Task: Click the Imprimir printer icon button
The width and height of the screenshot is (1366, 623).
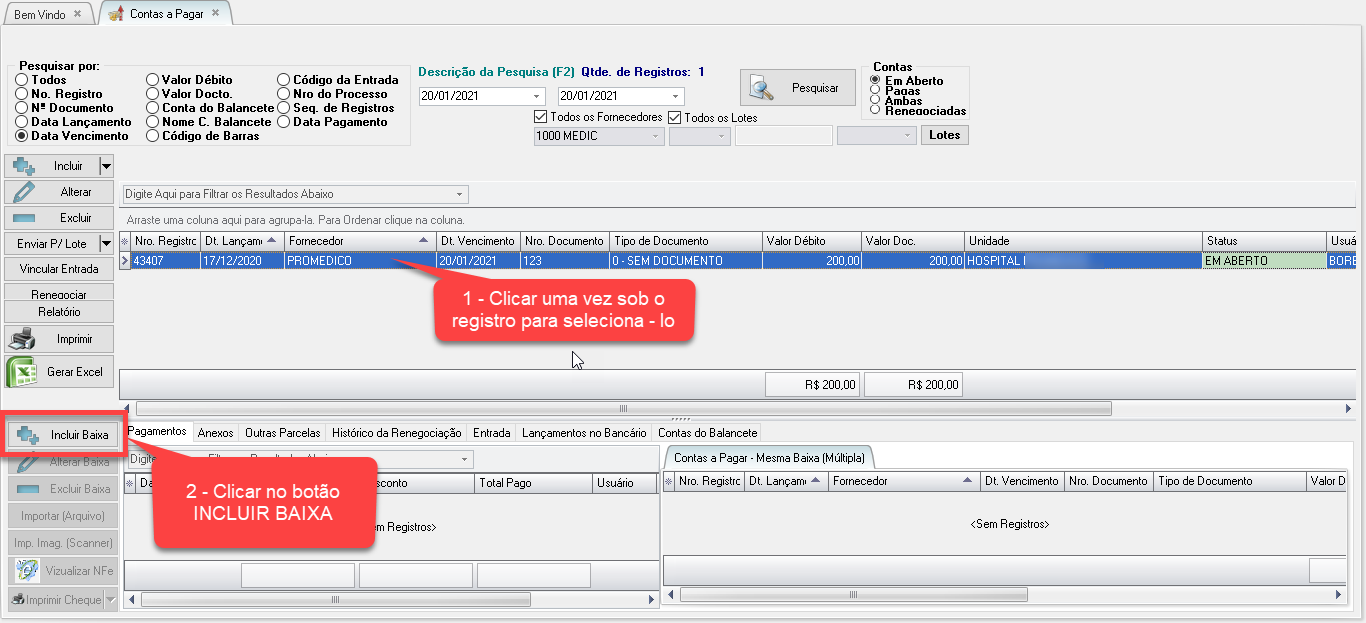Action: pos(59,339)
